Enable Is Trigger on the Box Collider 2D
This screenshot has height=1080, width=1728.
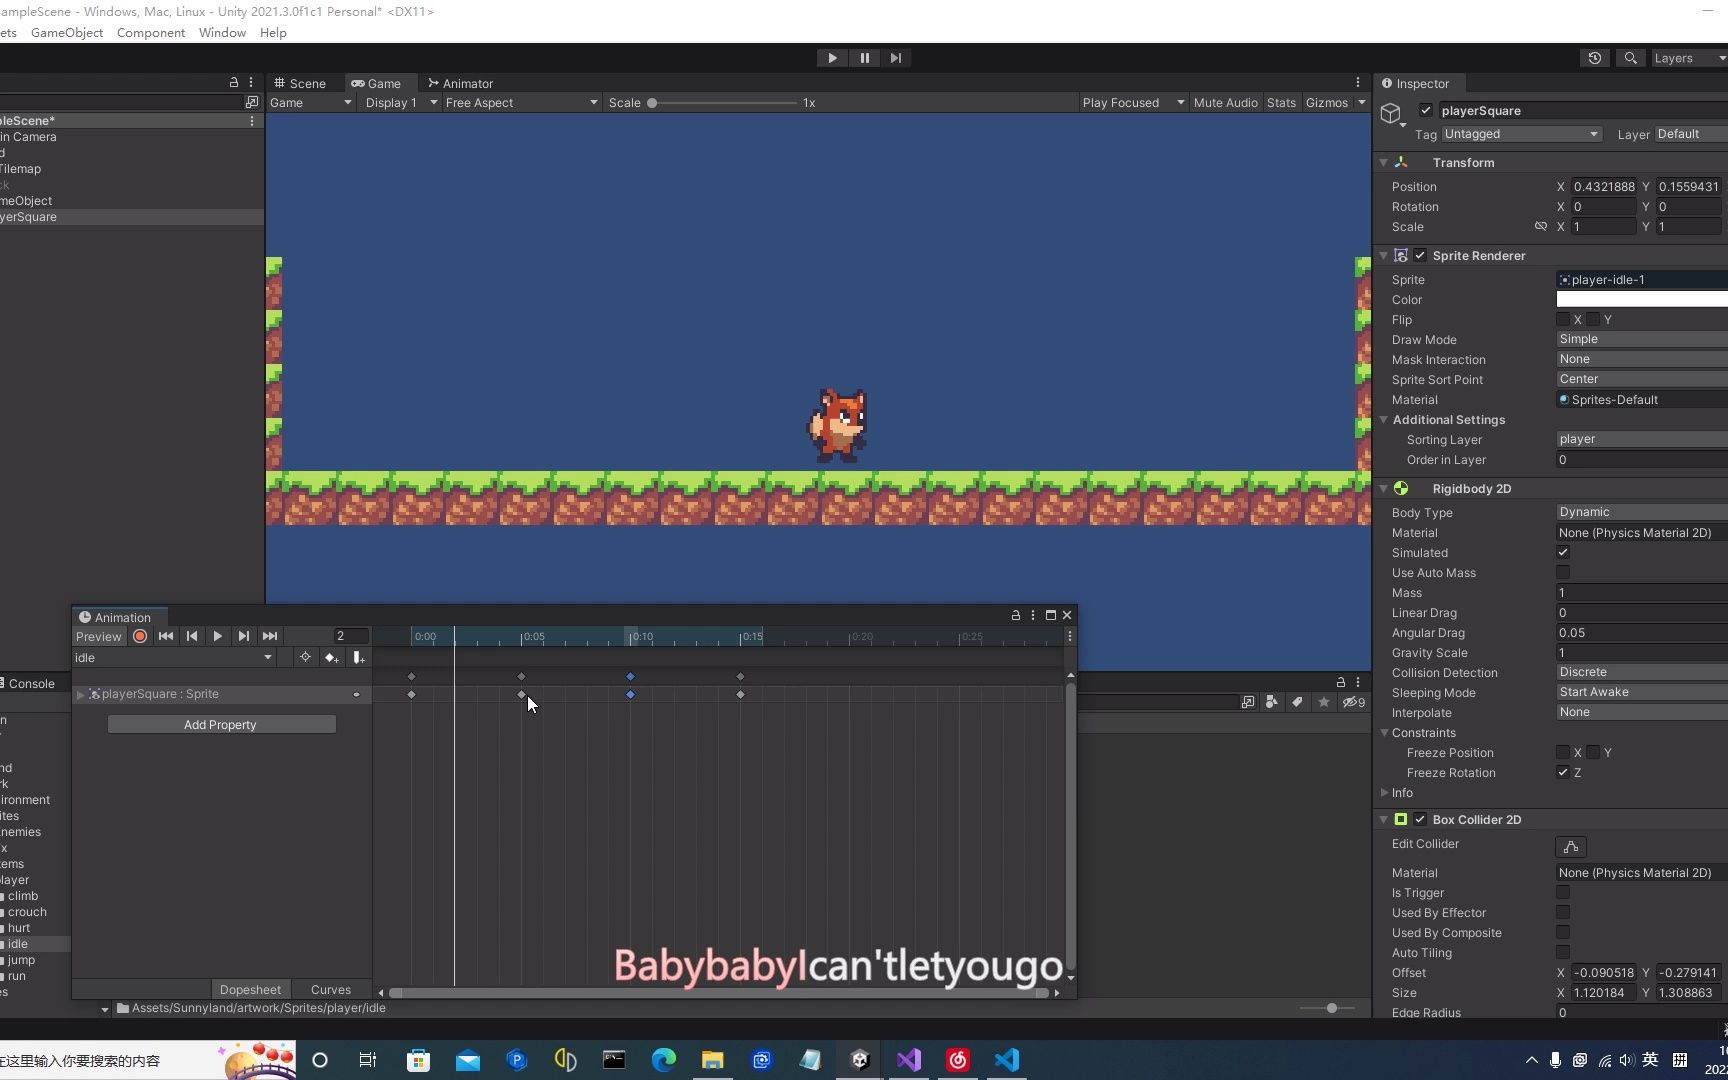(1563, 893)
